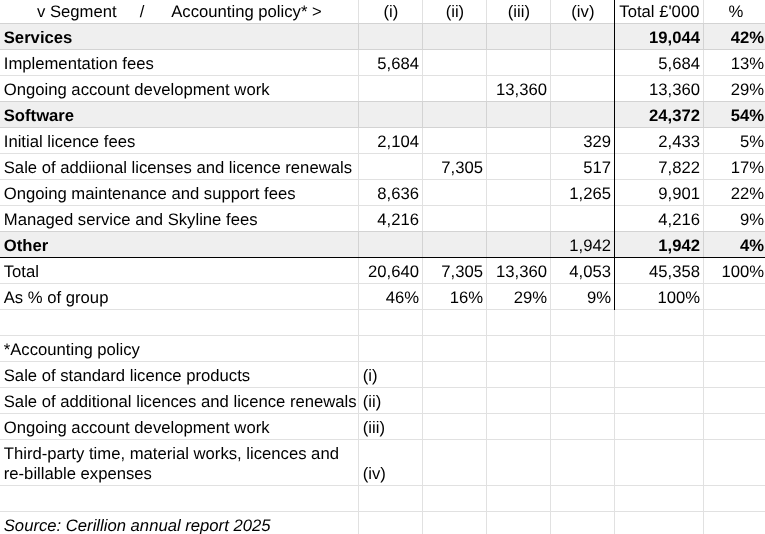Select the Implementation fees row label

[79, 63]
